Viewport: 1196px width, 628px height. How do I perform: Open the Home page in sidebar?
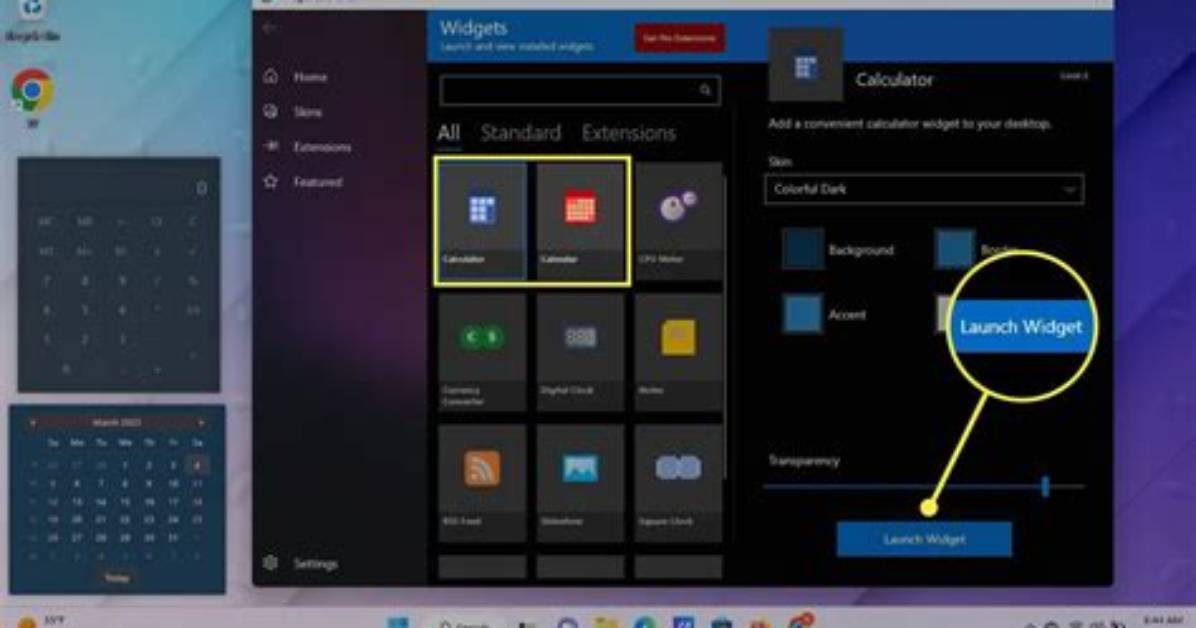coord(310,77)
